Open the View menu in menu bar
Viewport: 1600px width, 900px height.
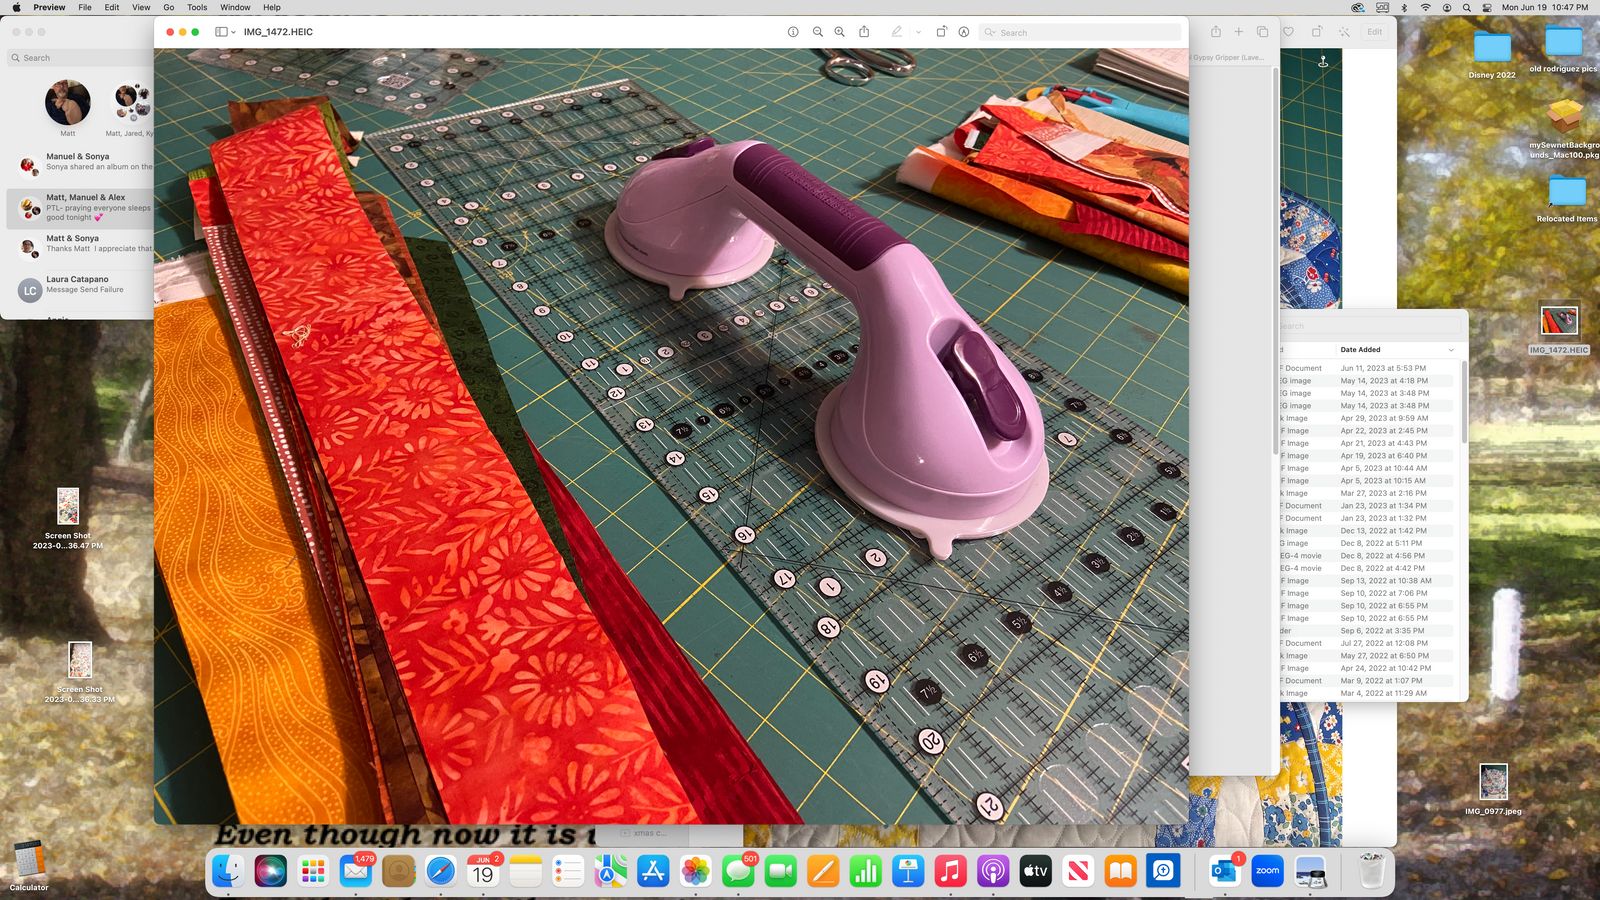141,7
